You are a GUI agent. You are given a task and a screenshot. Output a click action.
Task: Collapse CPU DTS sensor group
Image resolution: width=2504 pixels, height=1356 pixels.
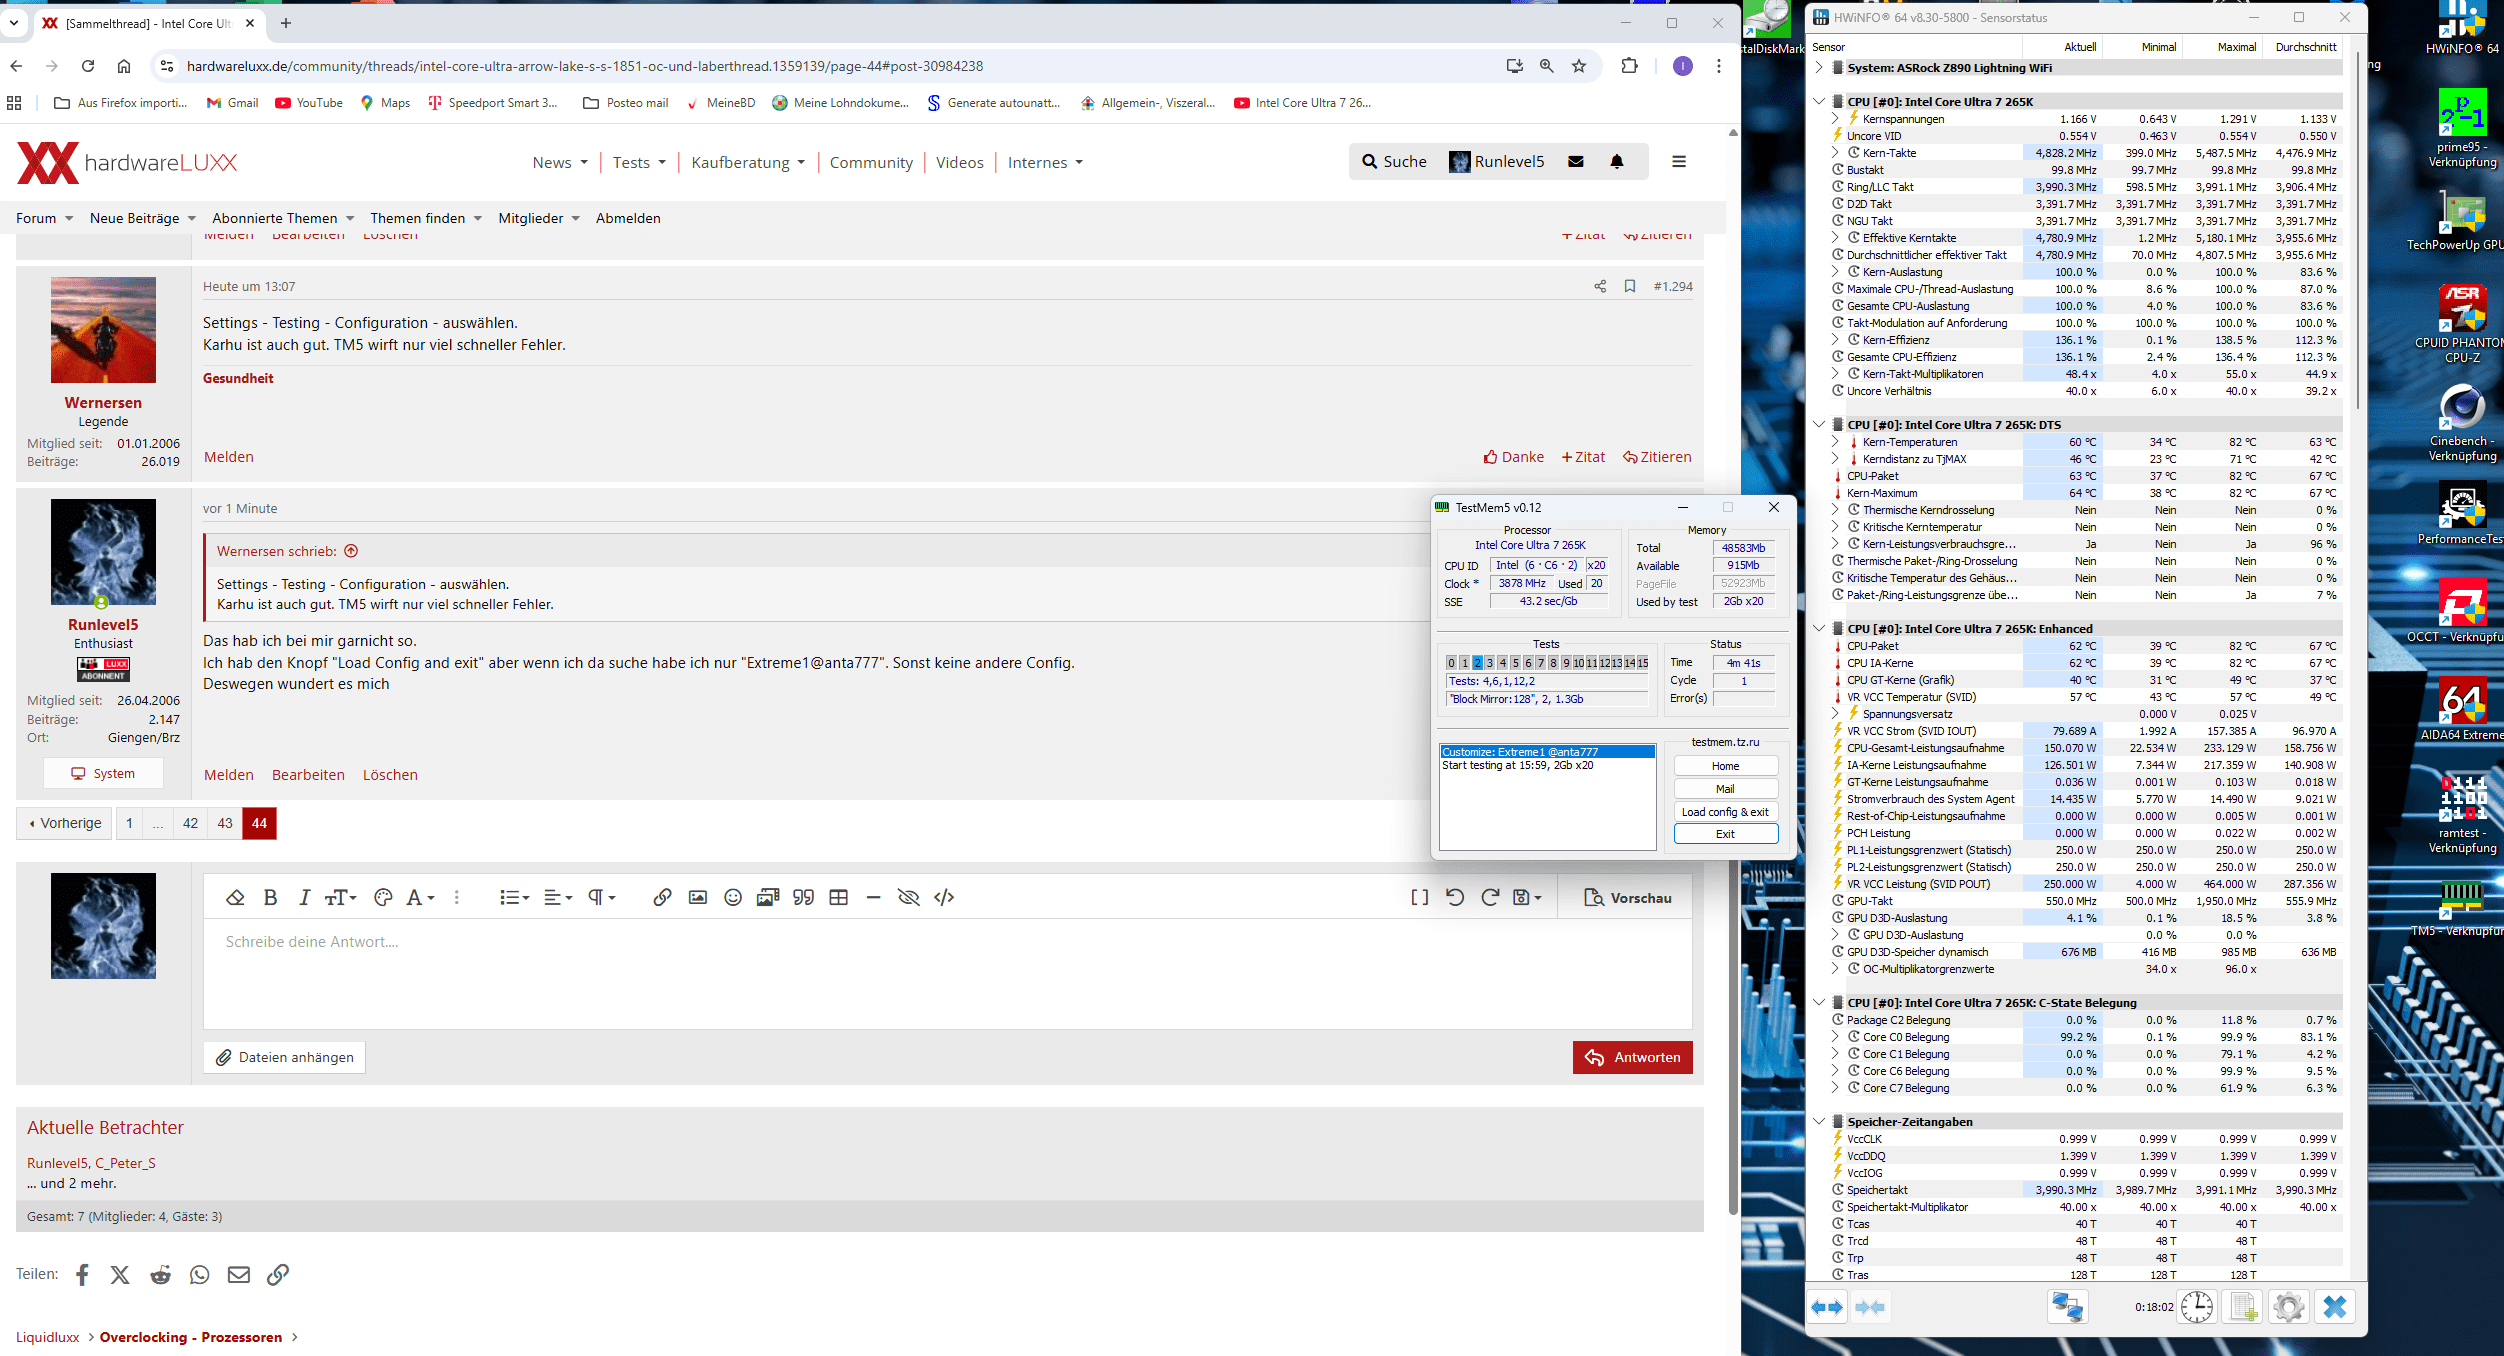coord(1819,424)
